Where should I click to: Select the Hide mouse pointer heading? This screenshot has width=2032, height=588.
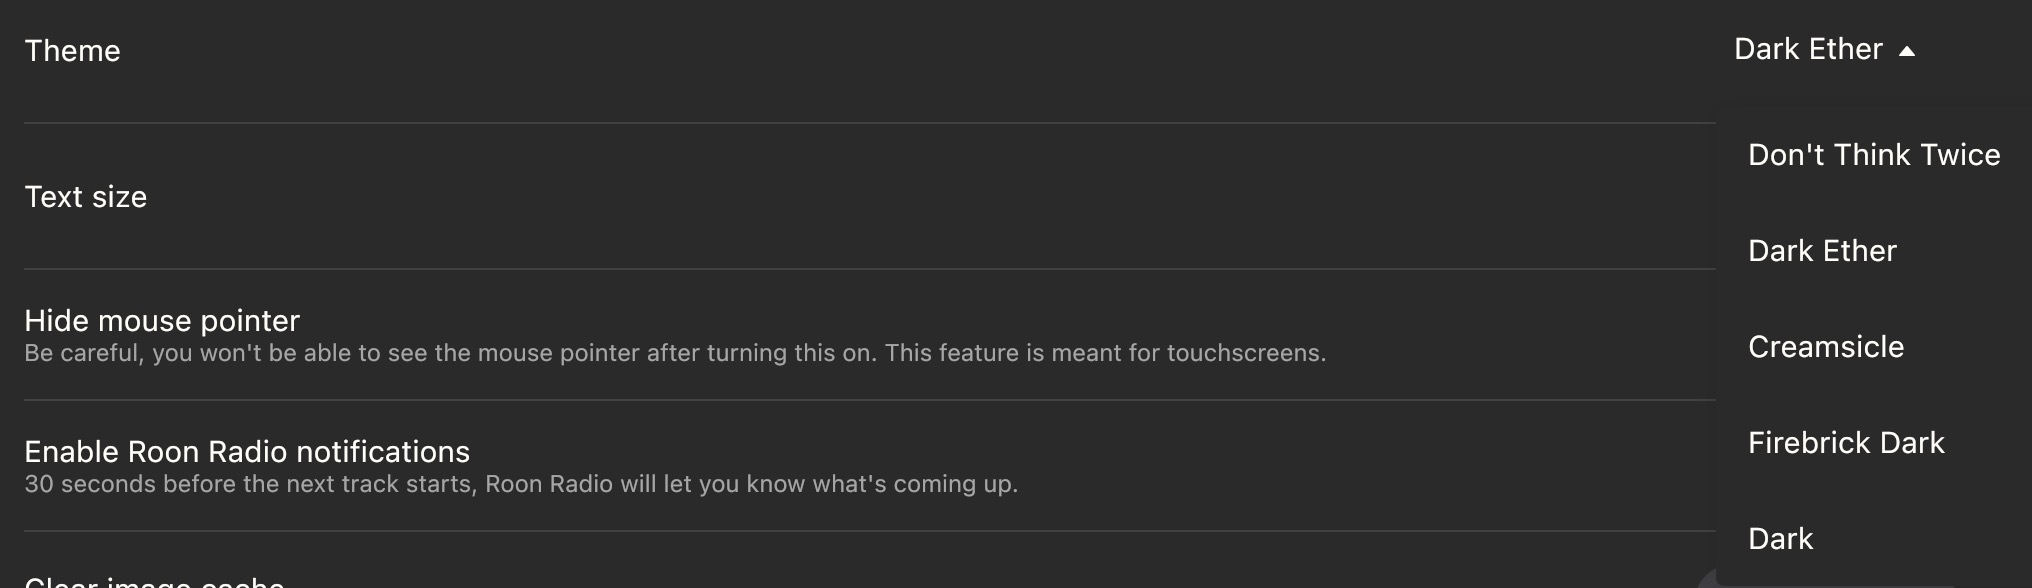click(162, 321)
